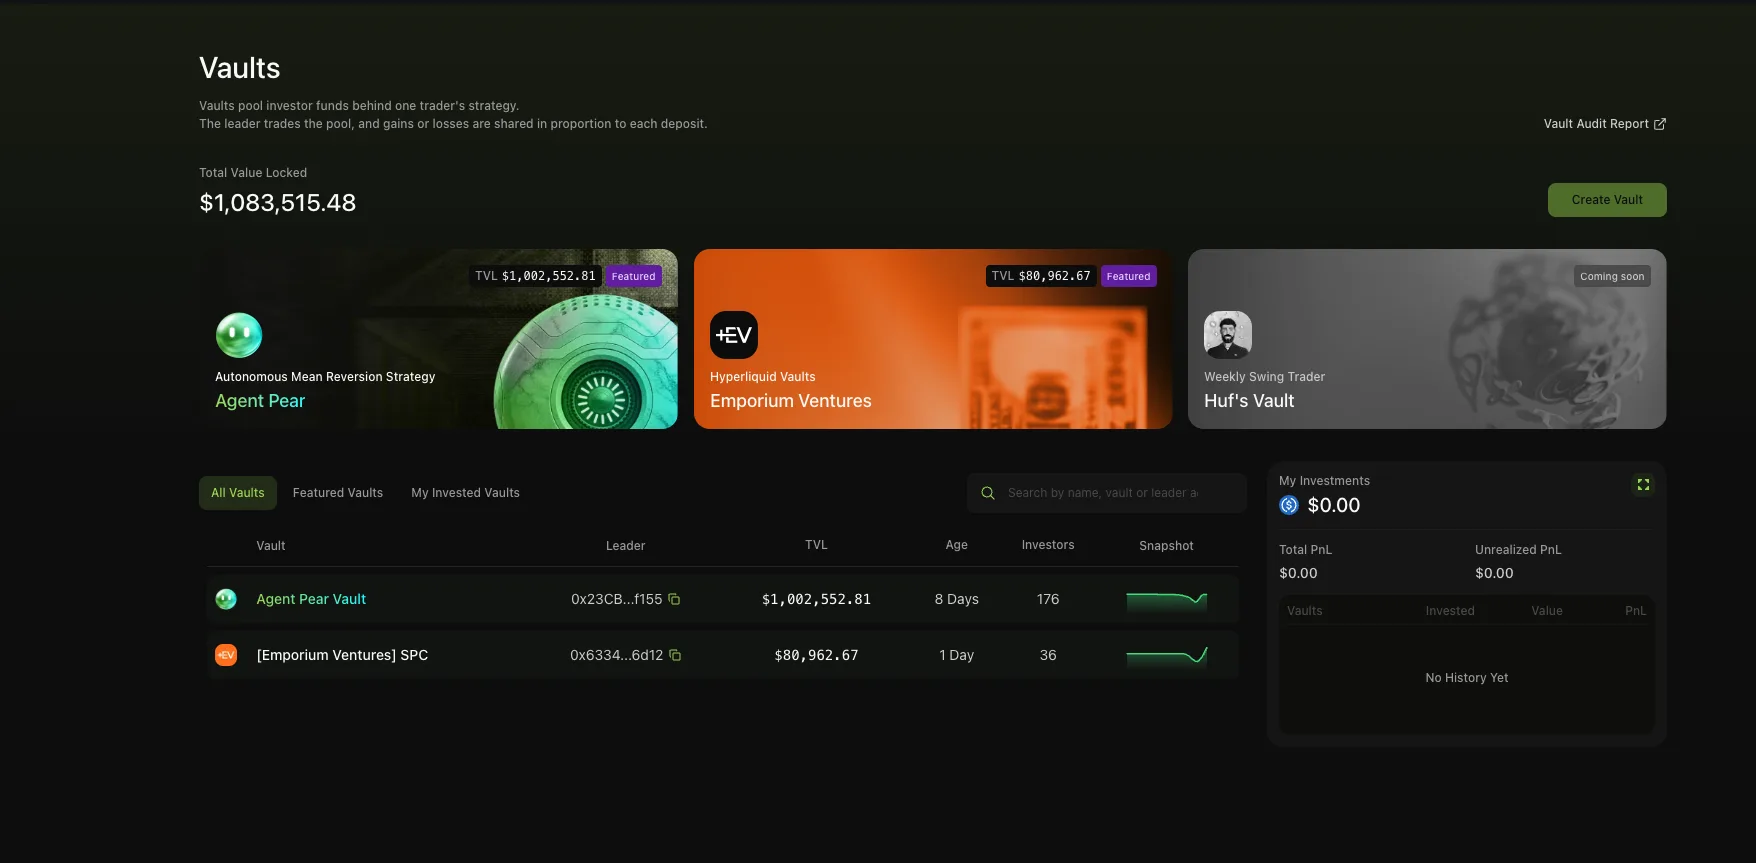Click the 0x23CB...f155 leader address text
The height and width of the screenshot is (863, 1756).
point(616,599)
